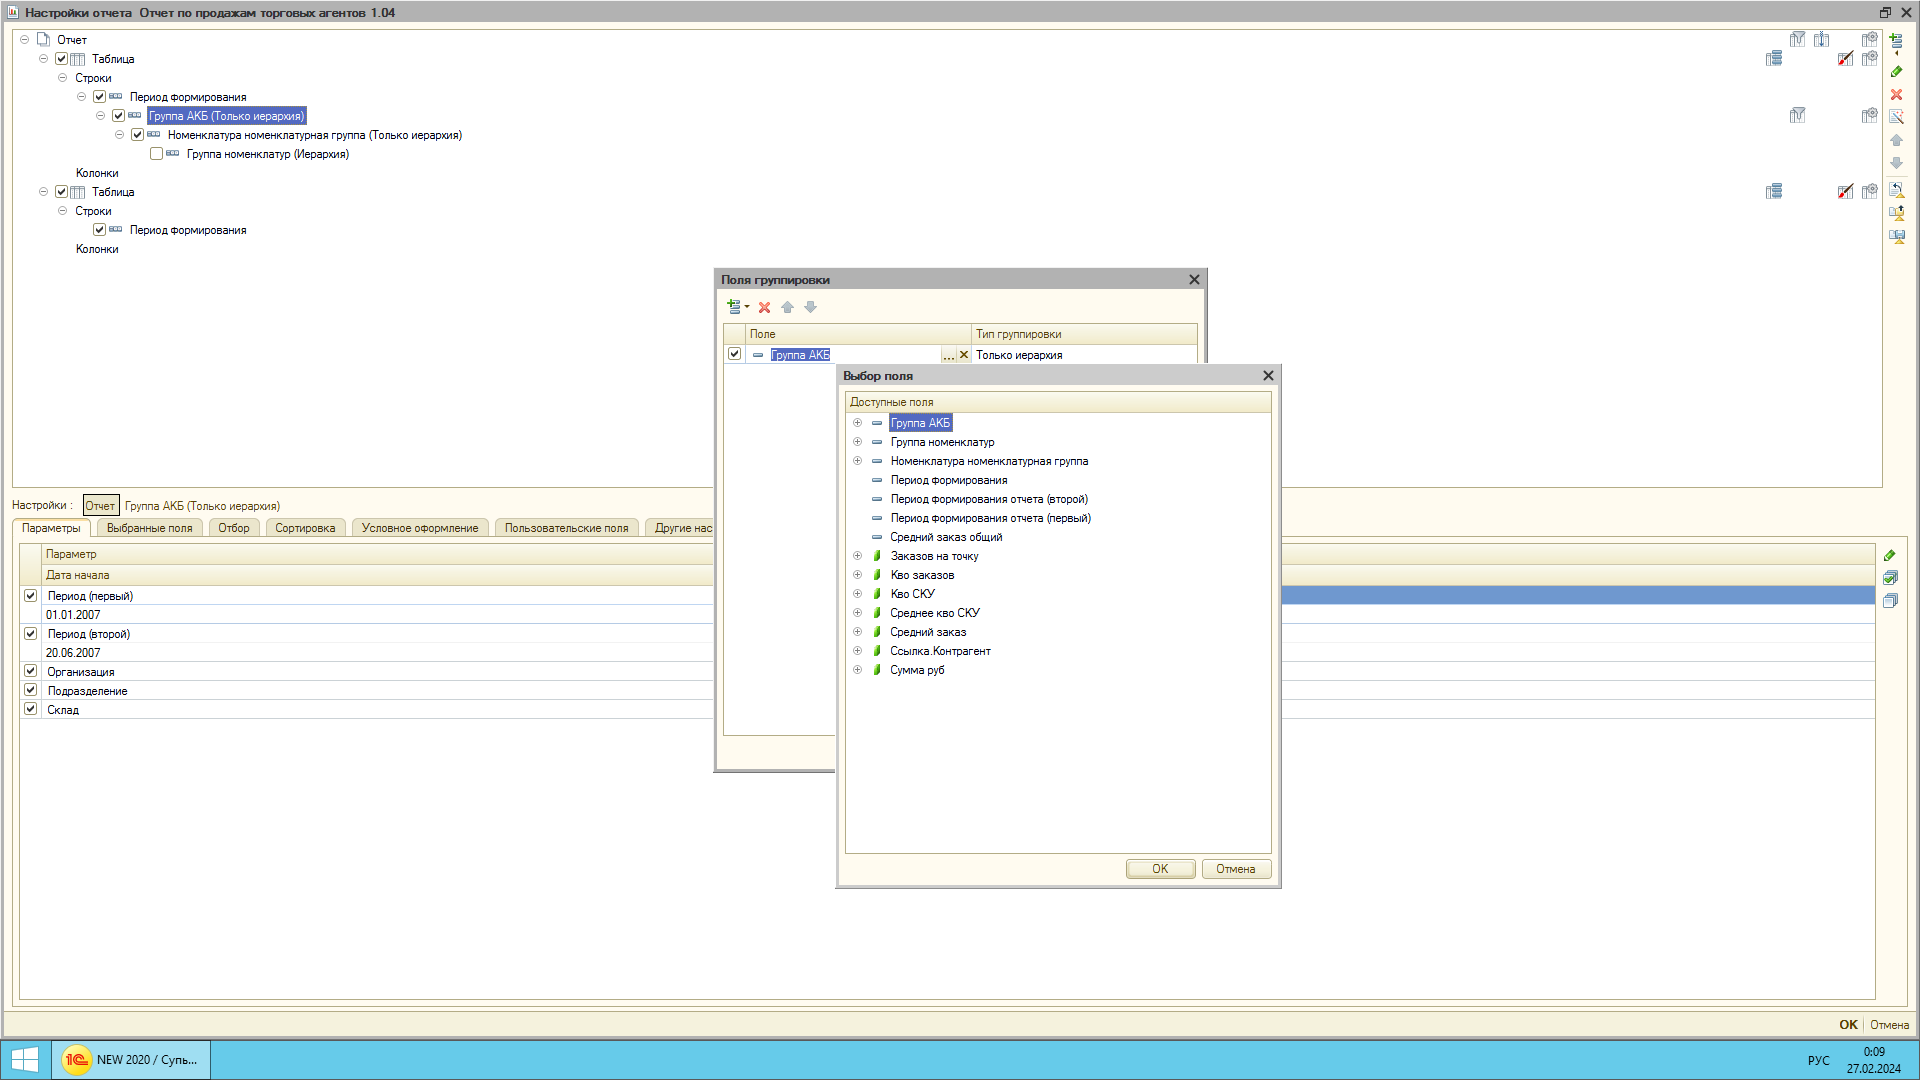Expand the Сумма руб field node

click(857, 670)
